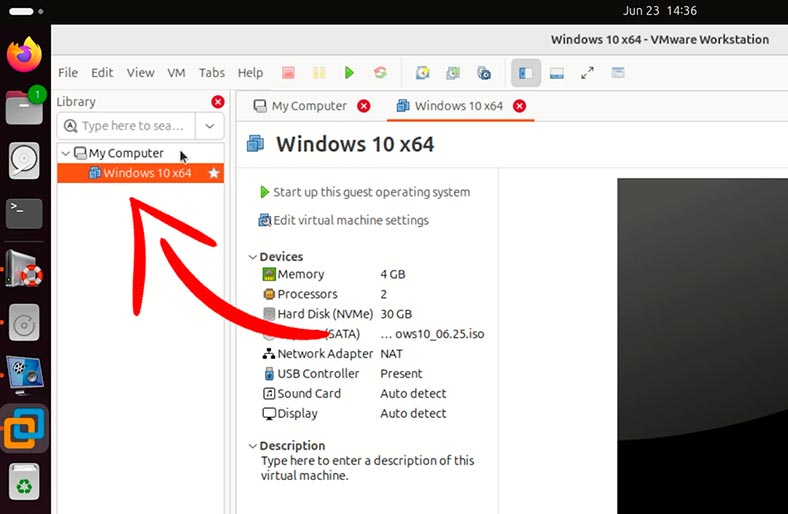Click the Restart guest toolbar icon

(x=380, y=73)
